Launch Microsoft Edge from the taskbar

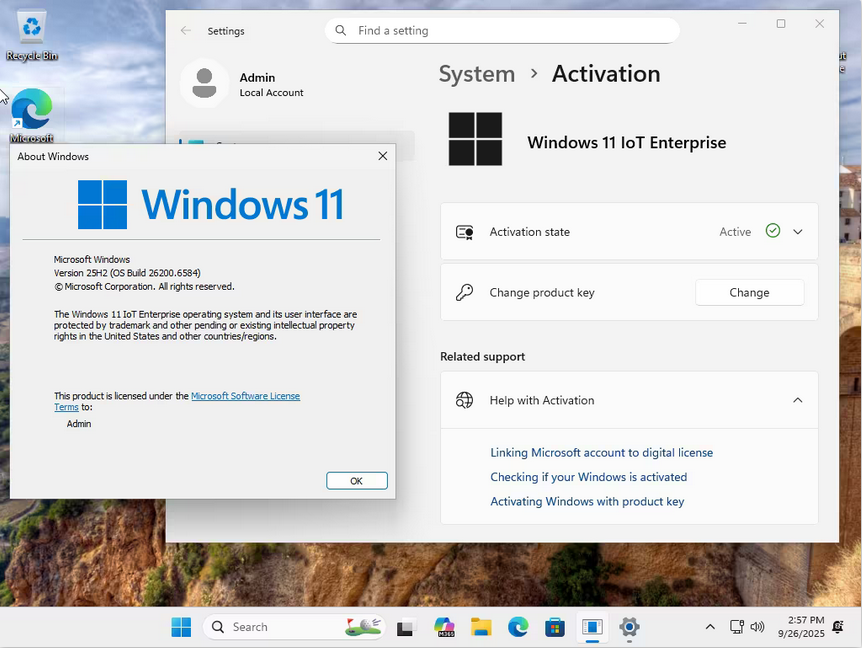[x=518, y=627]
